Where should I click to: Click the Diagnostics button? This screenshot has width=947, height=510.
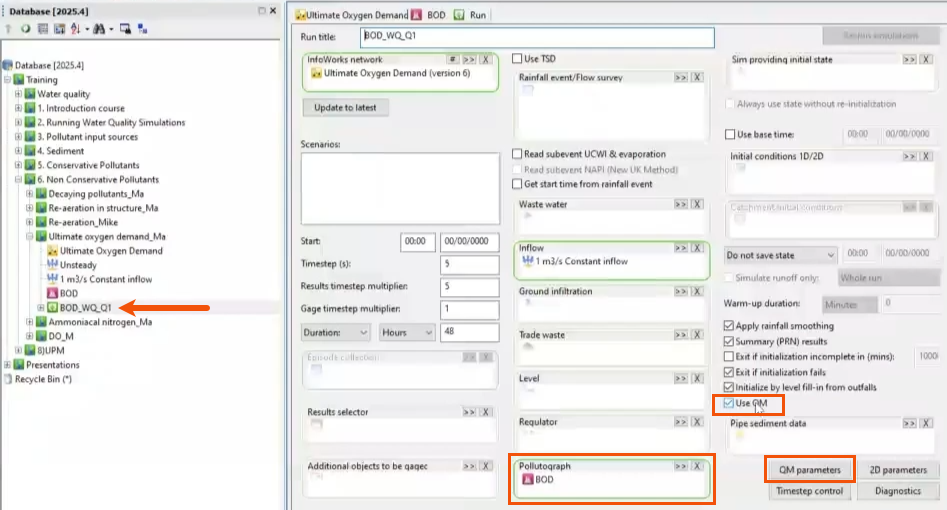[898, 491]
